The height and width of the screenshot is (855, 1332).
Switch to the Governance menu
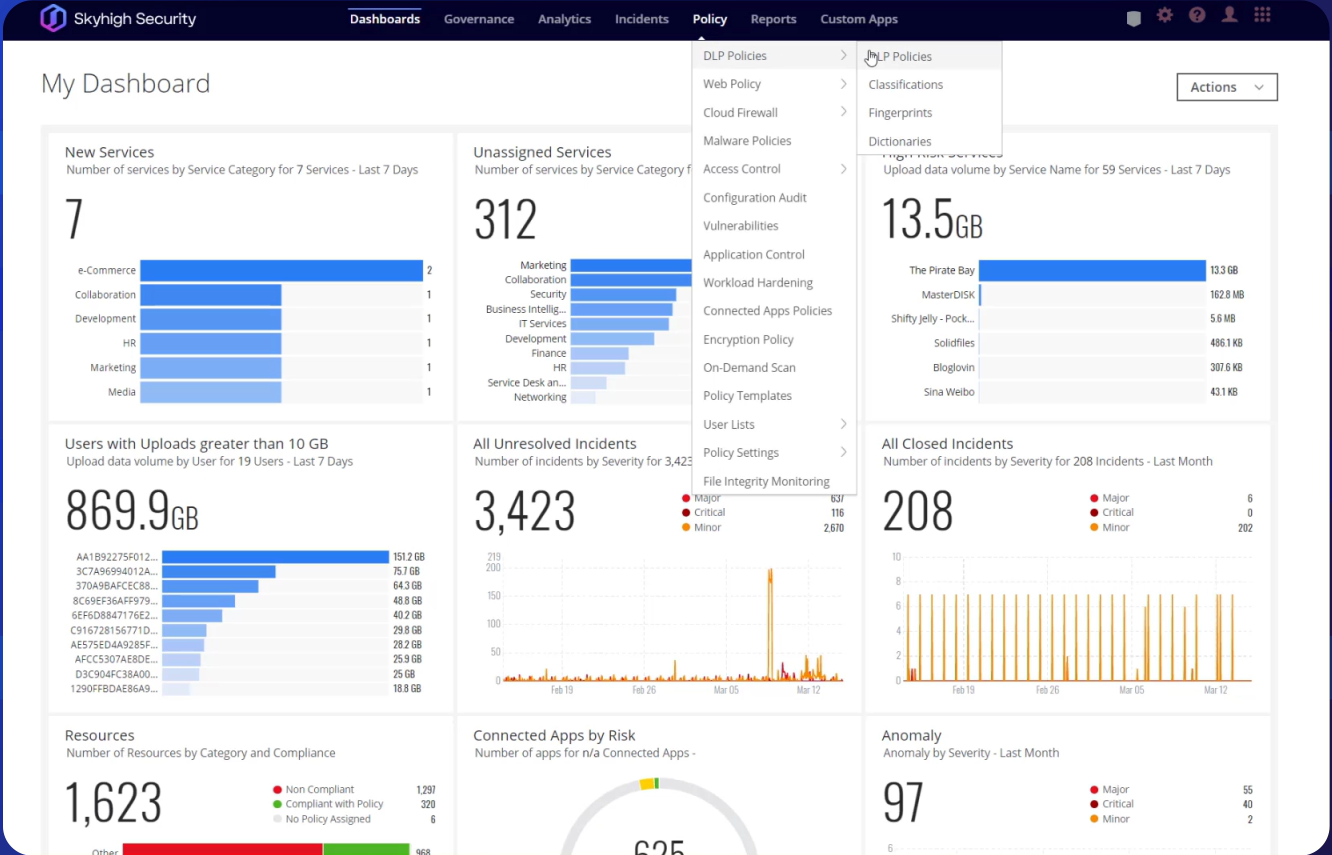478,18
